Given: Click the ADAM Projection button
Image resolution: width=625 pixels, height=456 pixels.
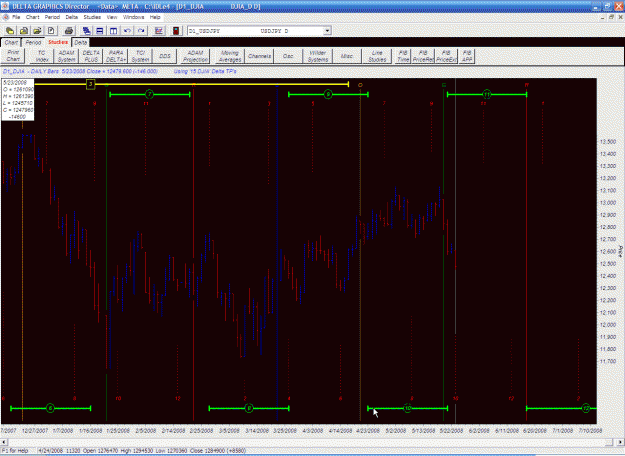Looking at the screenshot, I should click(195, 56).
